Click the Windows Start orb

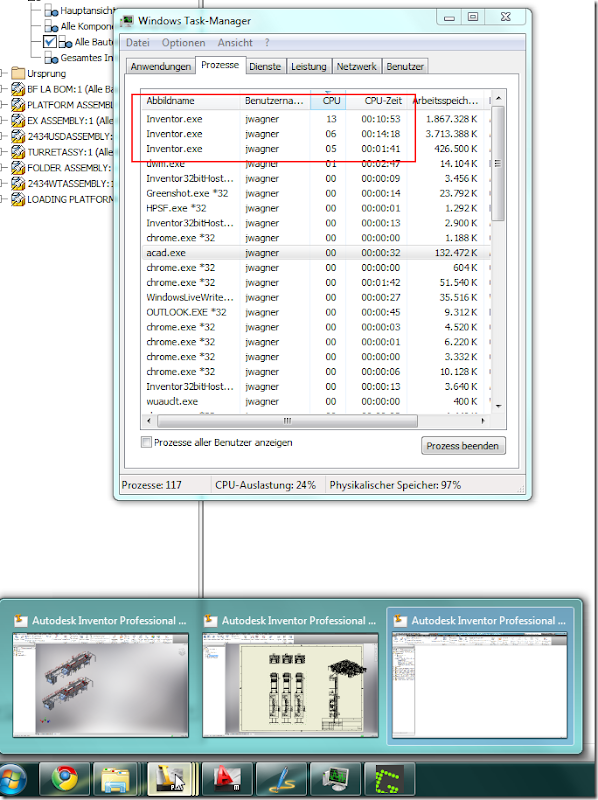point(13,781)
